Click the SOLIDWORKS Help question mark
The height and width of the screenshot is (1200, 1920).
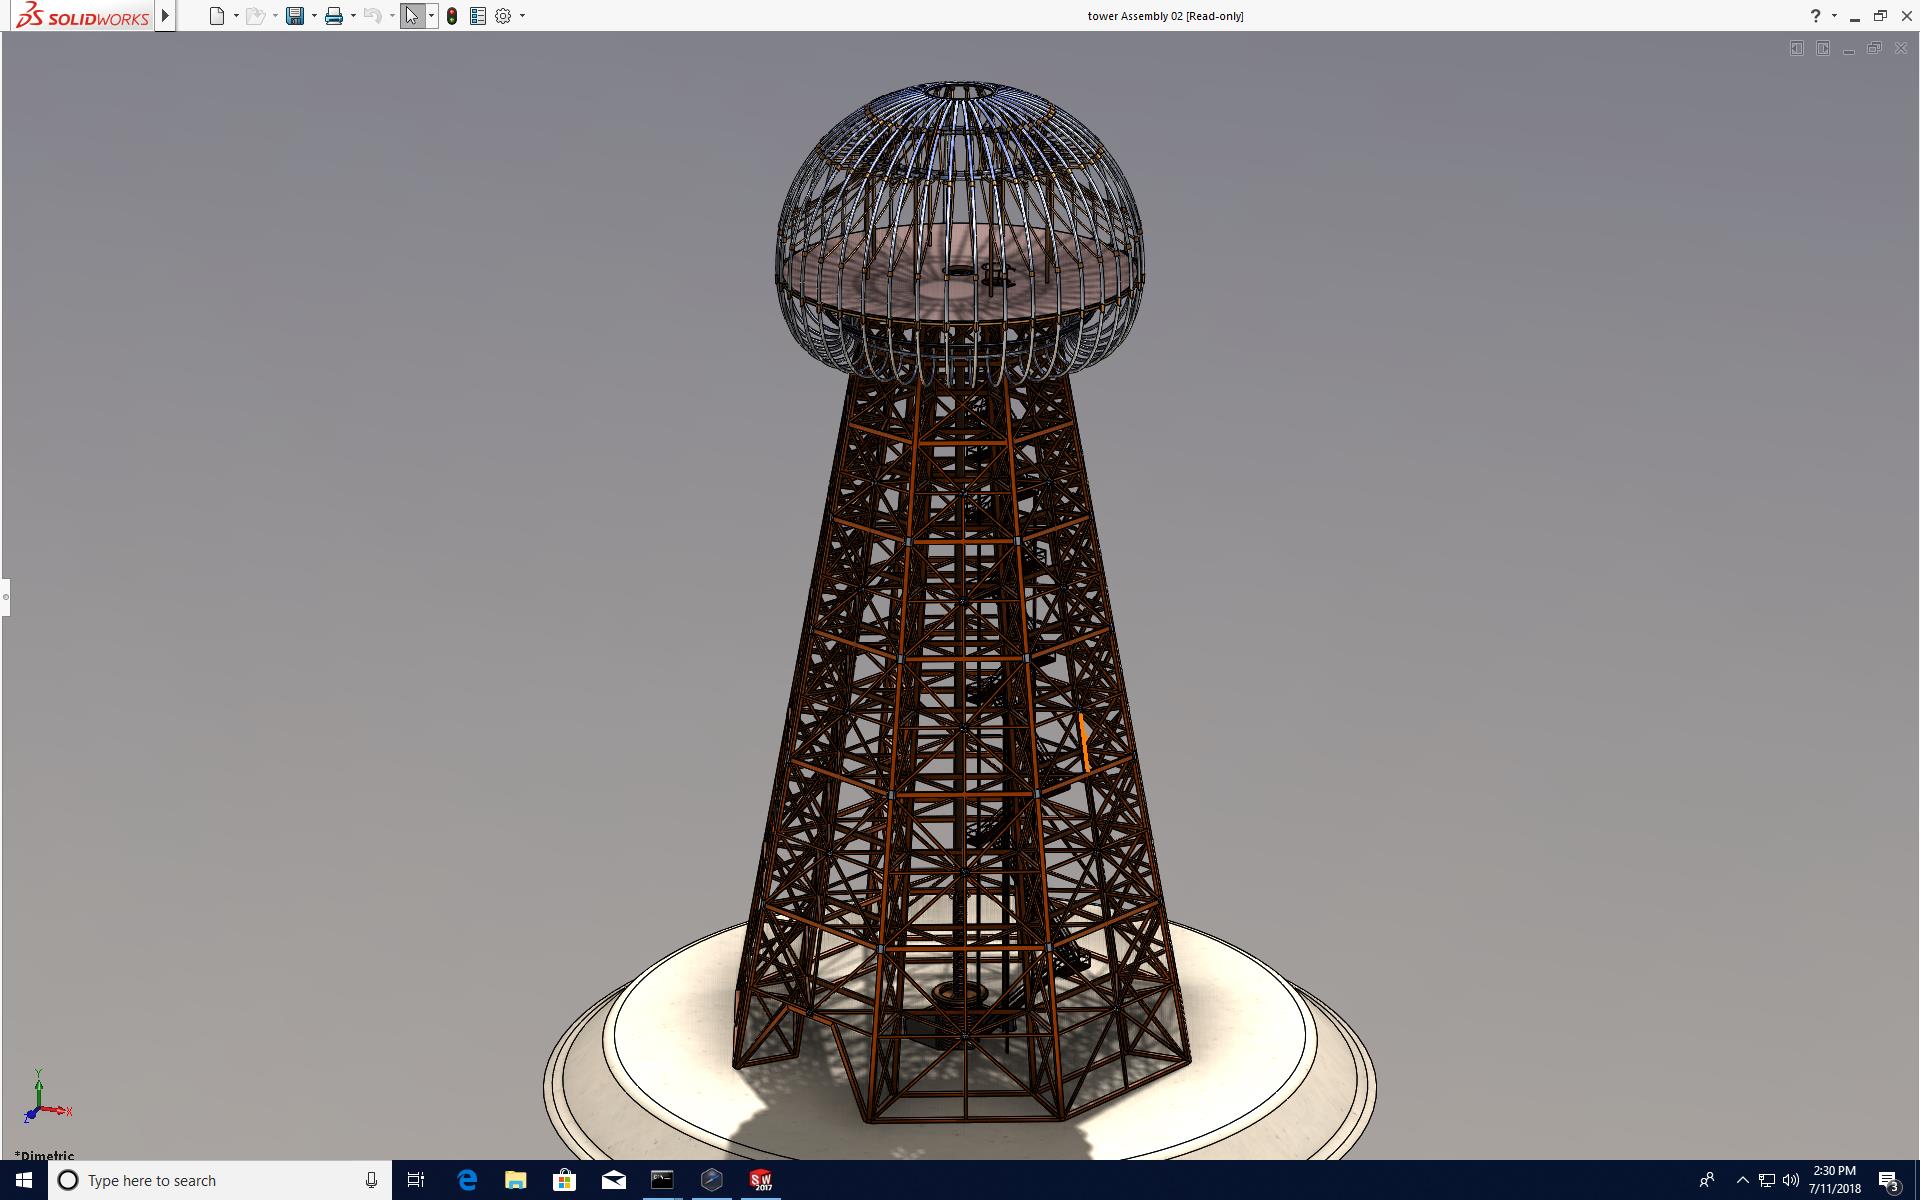click(1815, 16)
